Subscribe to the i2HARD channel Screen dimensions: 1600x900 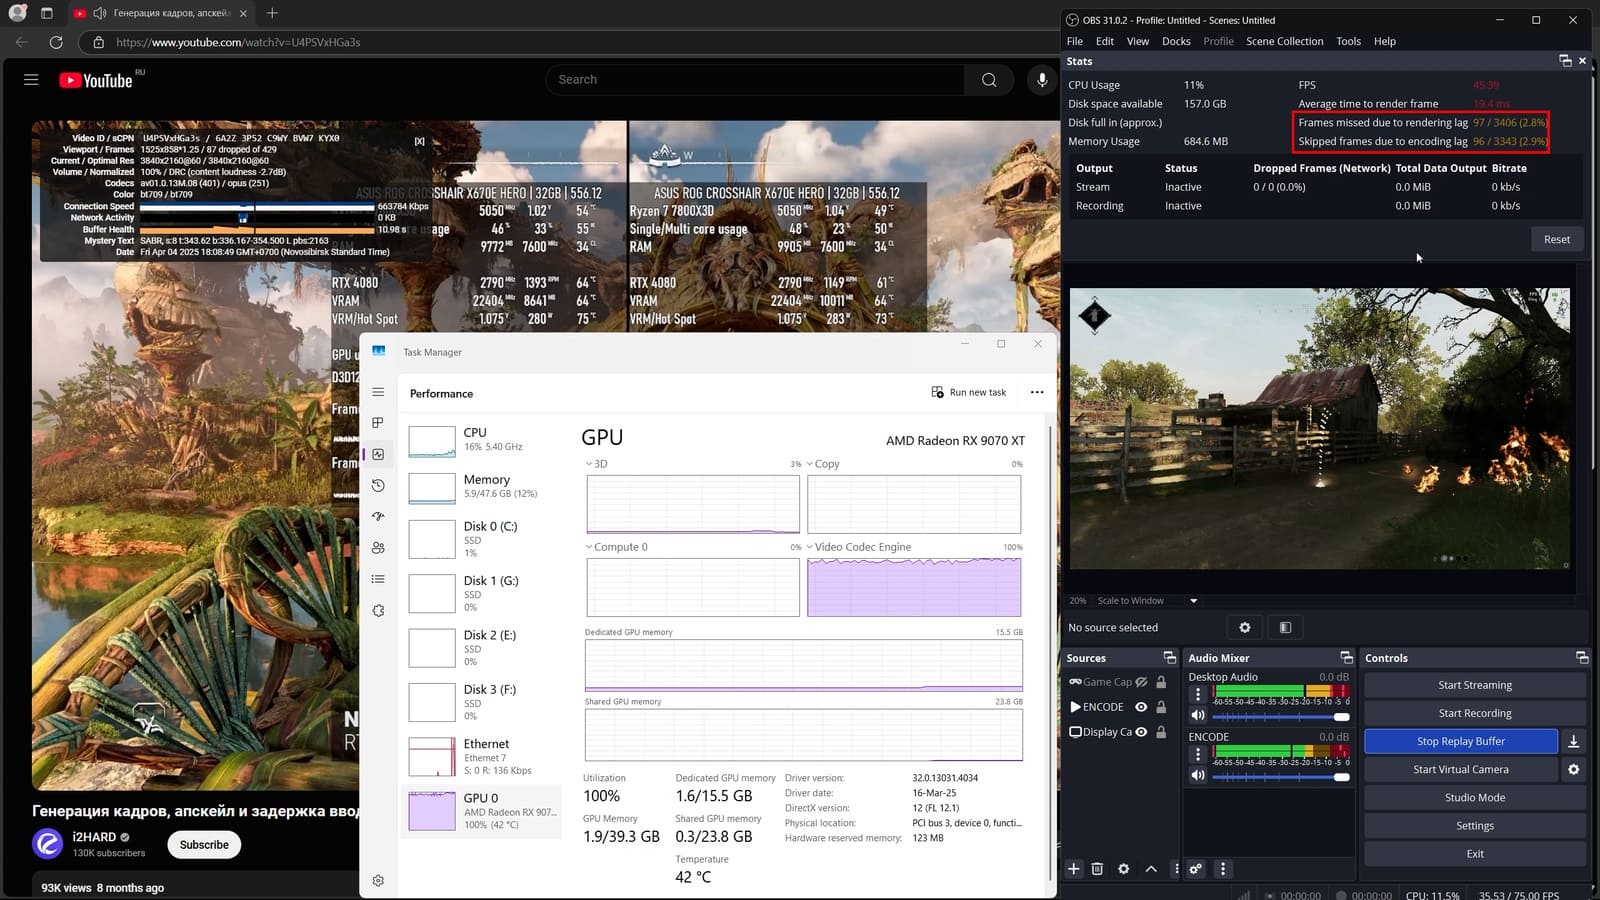pyautogui.click(x=204, y=845)
